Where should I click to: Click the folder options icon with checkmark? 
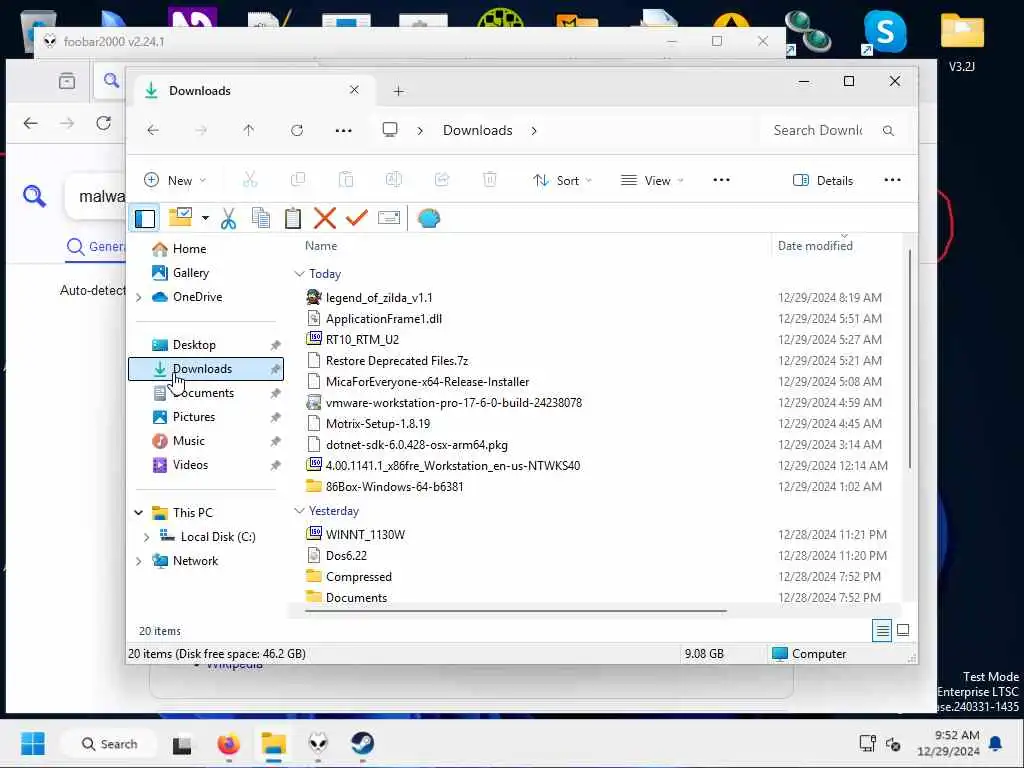[180, 217]
